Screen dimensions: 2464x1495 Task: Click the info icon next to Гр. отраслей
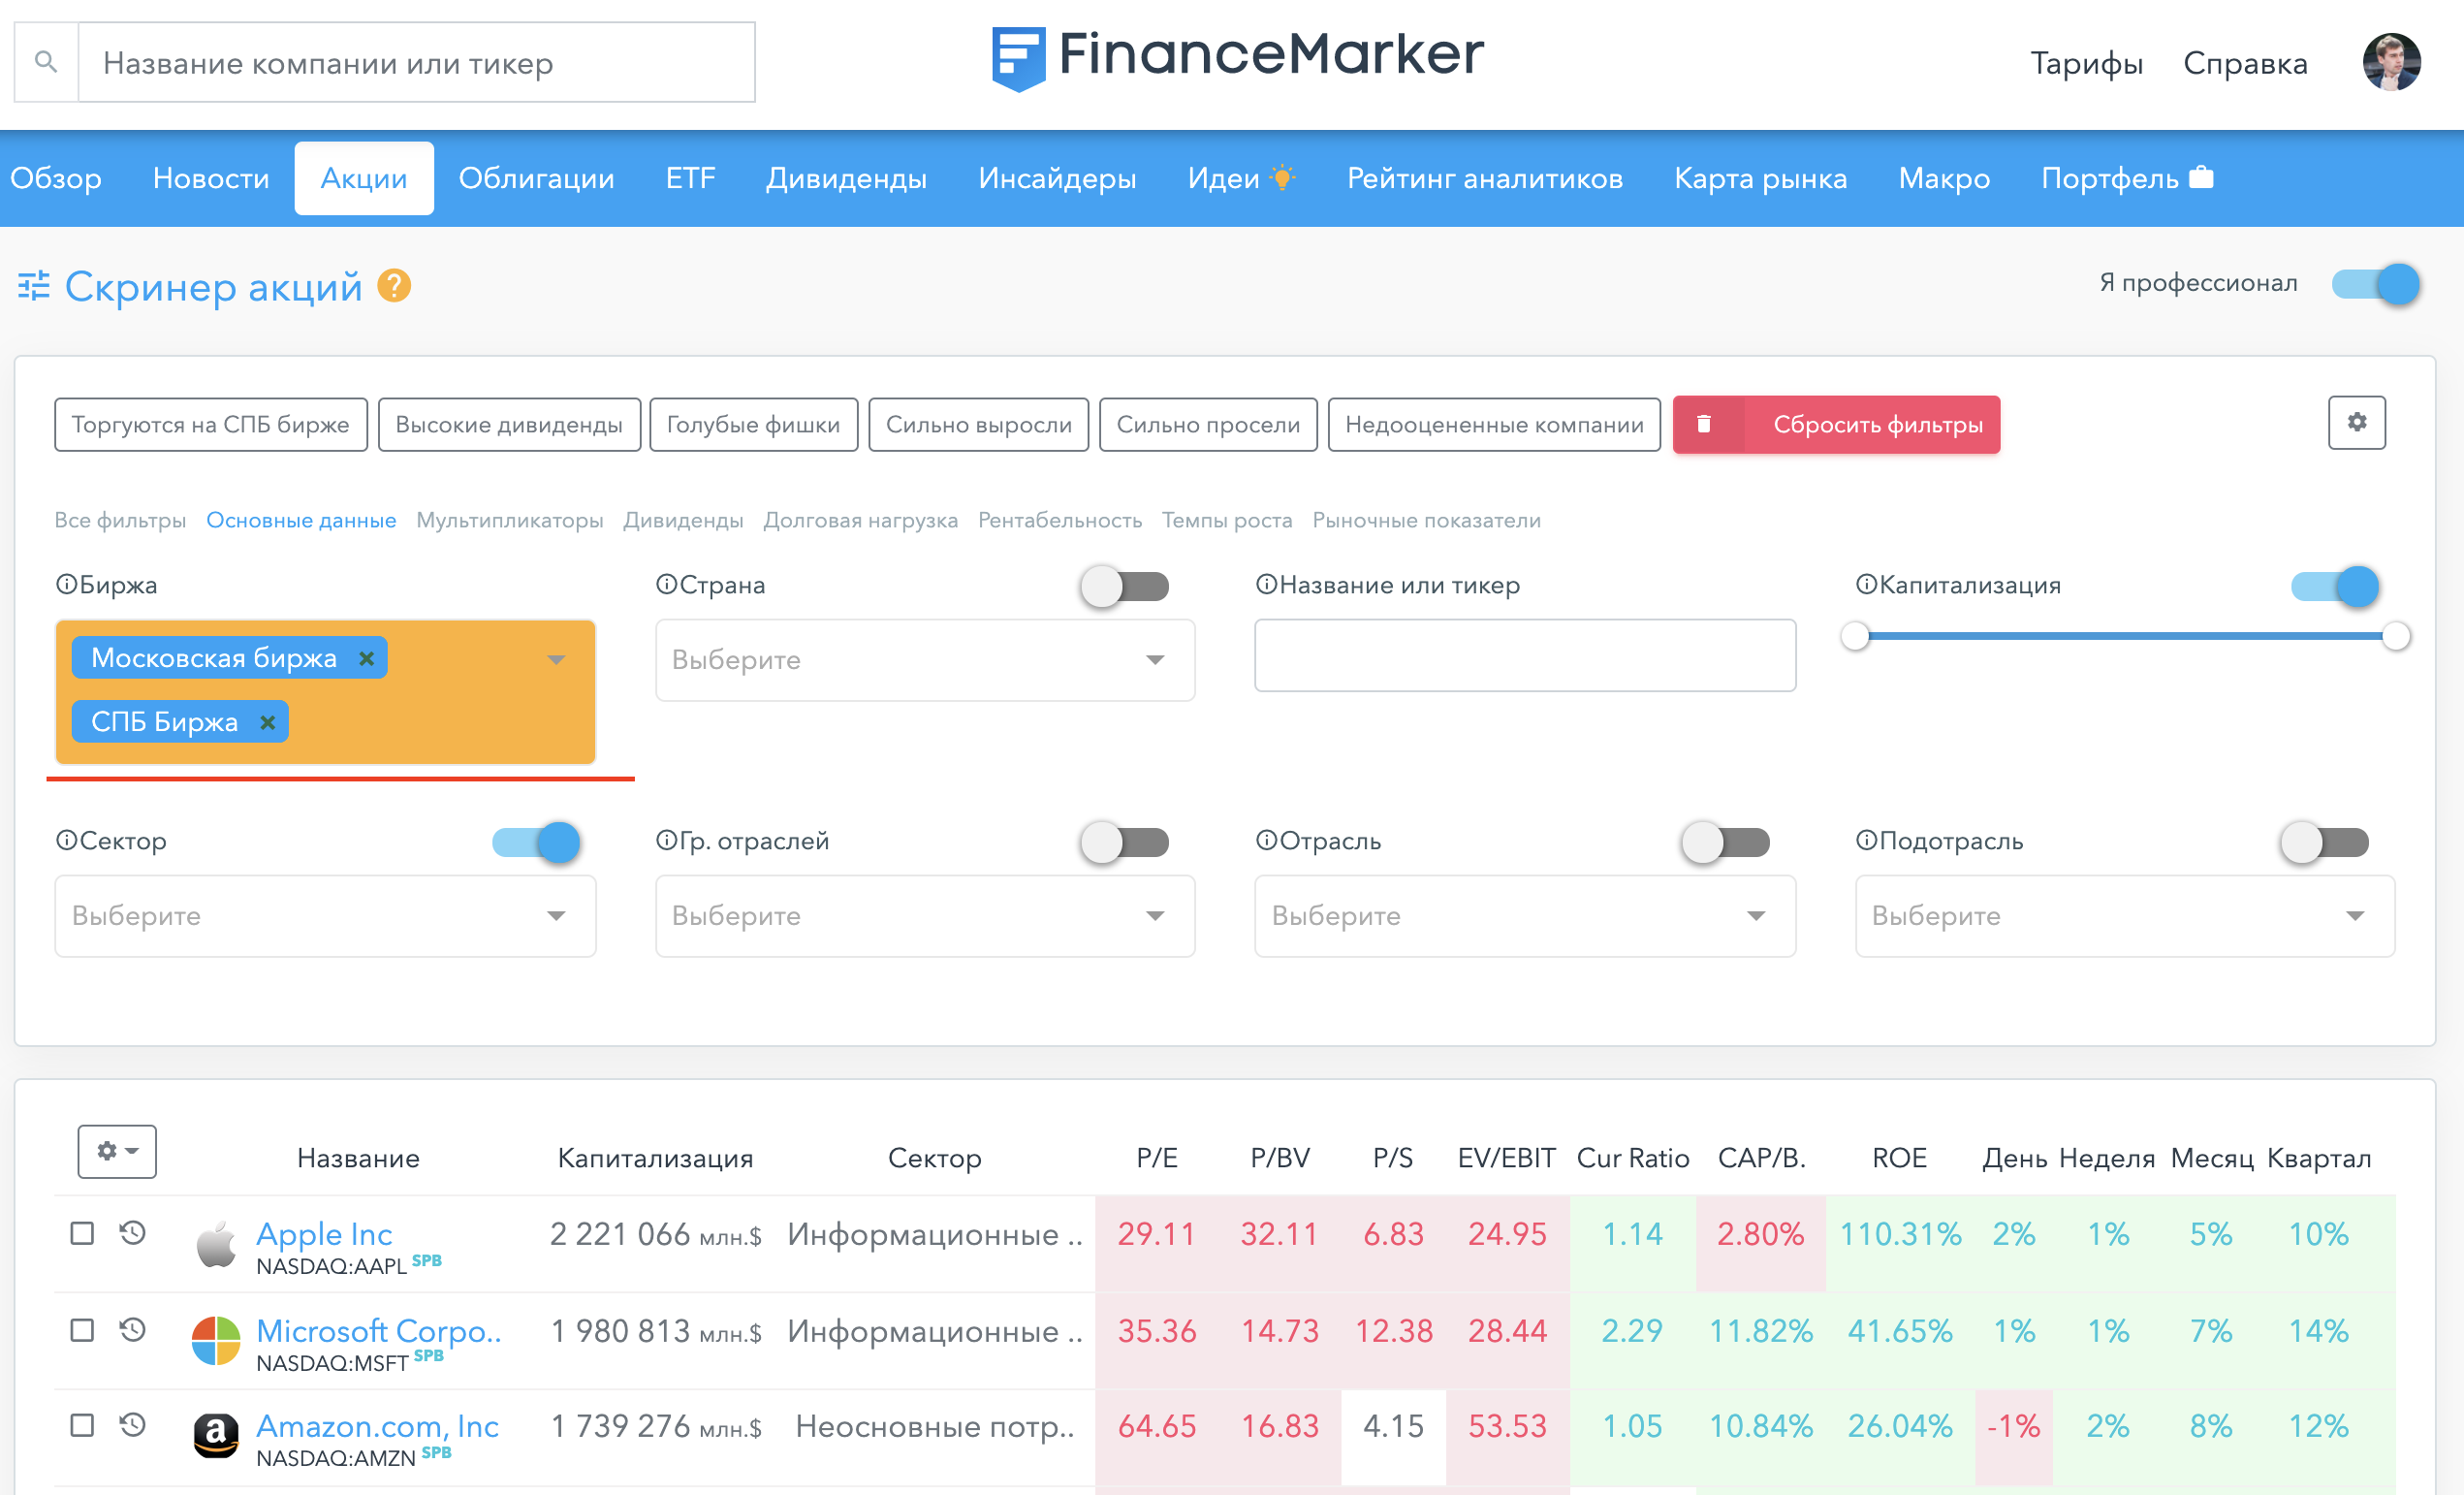(x=666, y=840)
